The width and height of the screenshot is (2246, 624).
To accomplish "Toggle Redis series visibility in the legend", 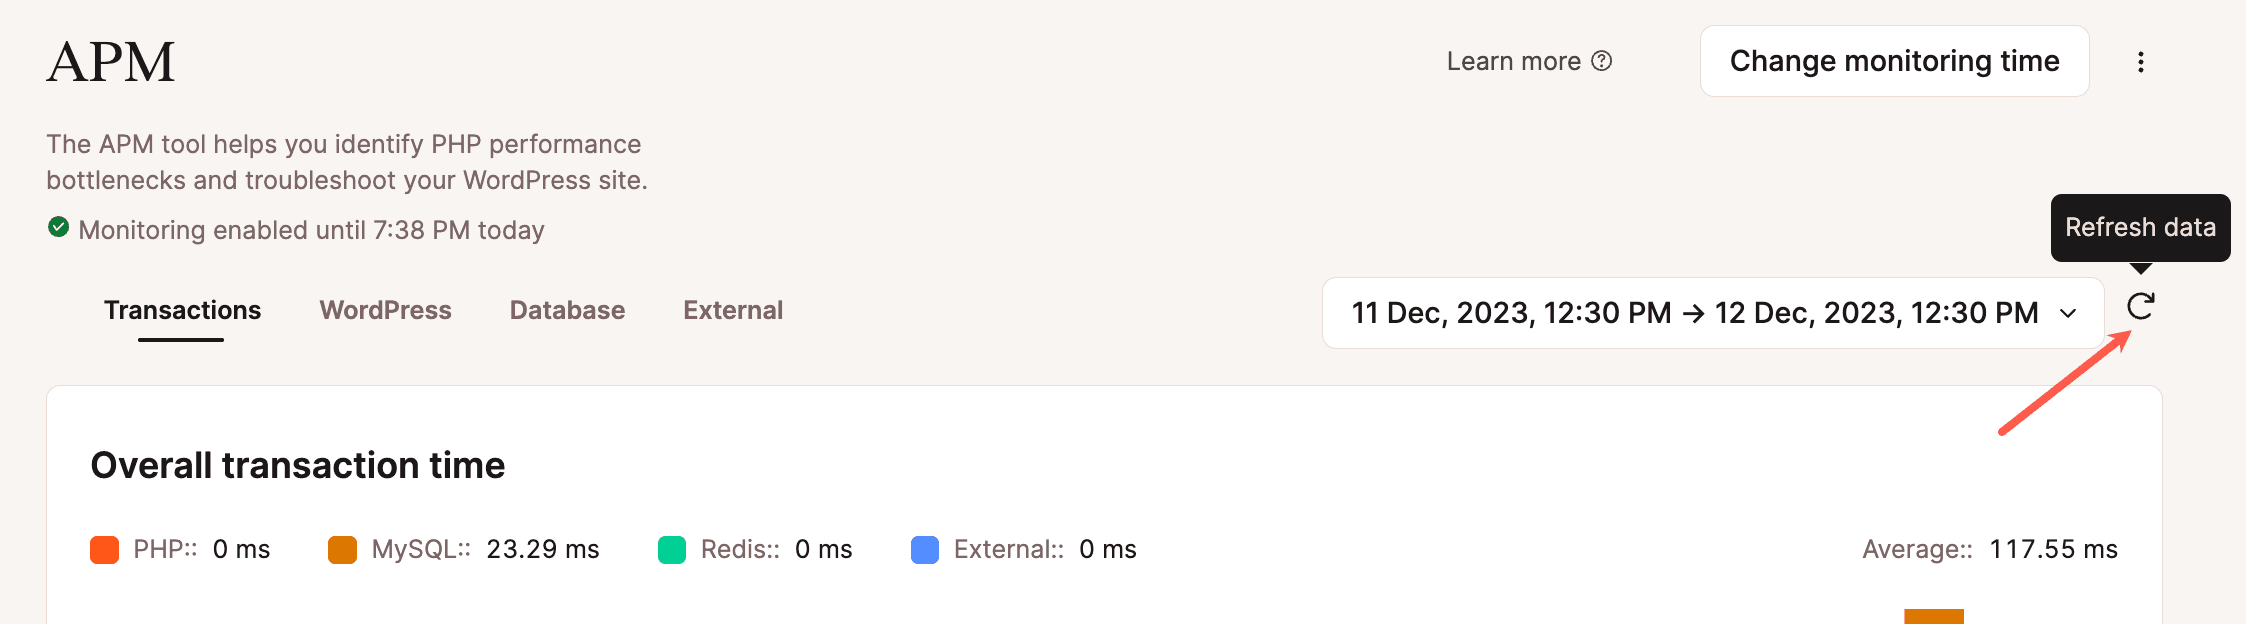I will pos(740,549).
